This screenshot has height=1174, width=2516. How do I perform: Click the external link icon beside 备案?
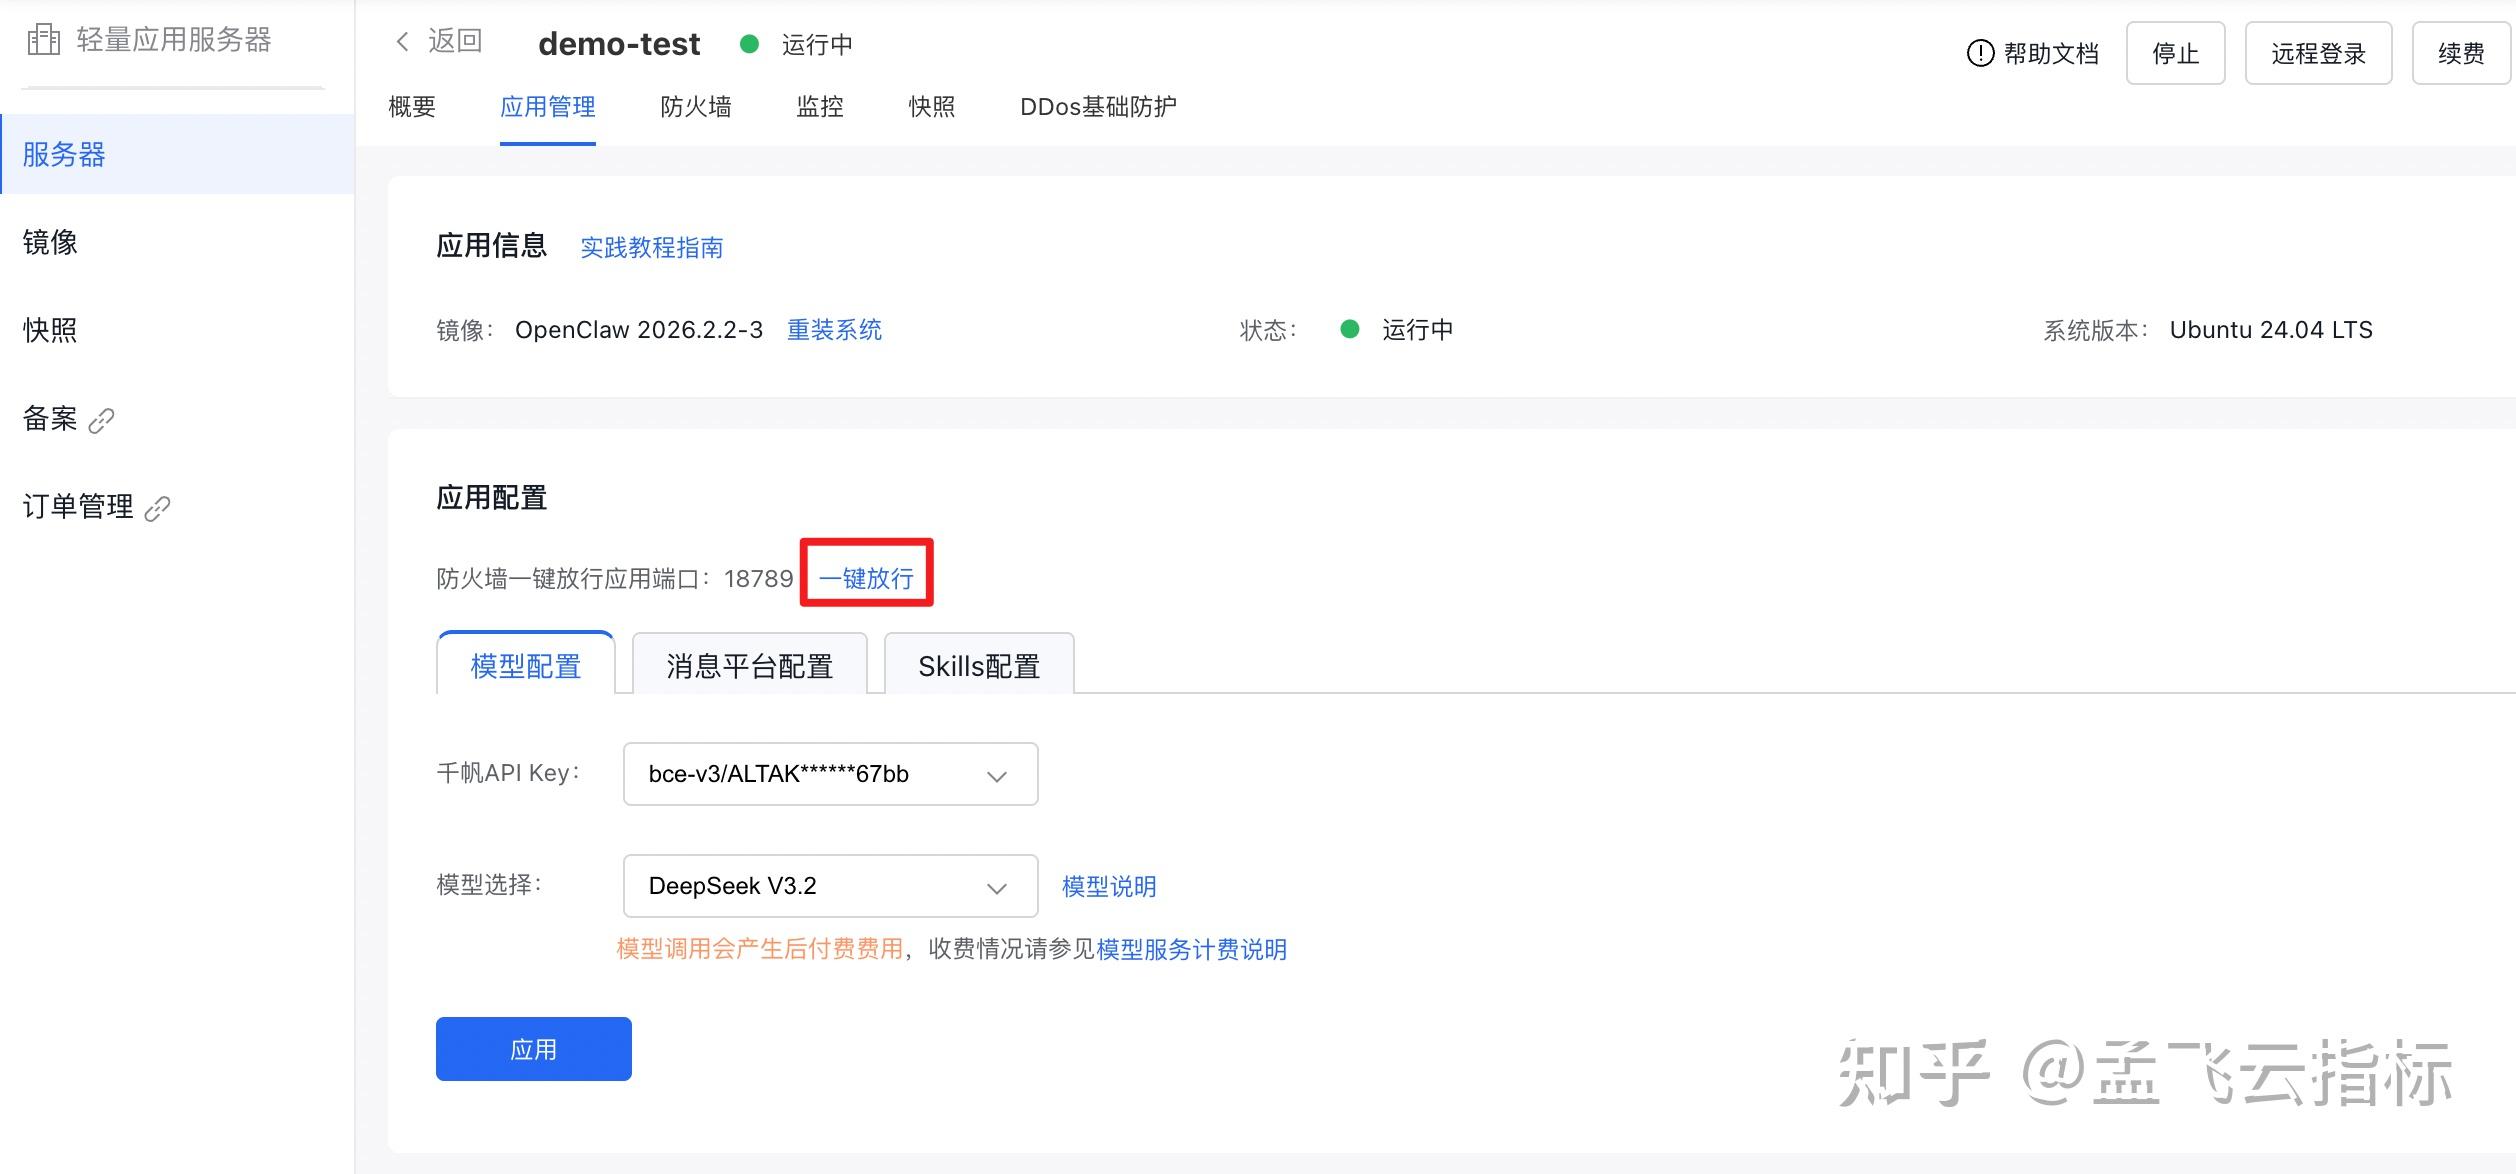tap(102, 420)
